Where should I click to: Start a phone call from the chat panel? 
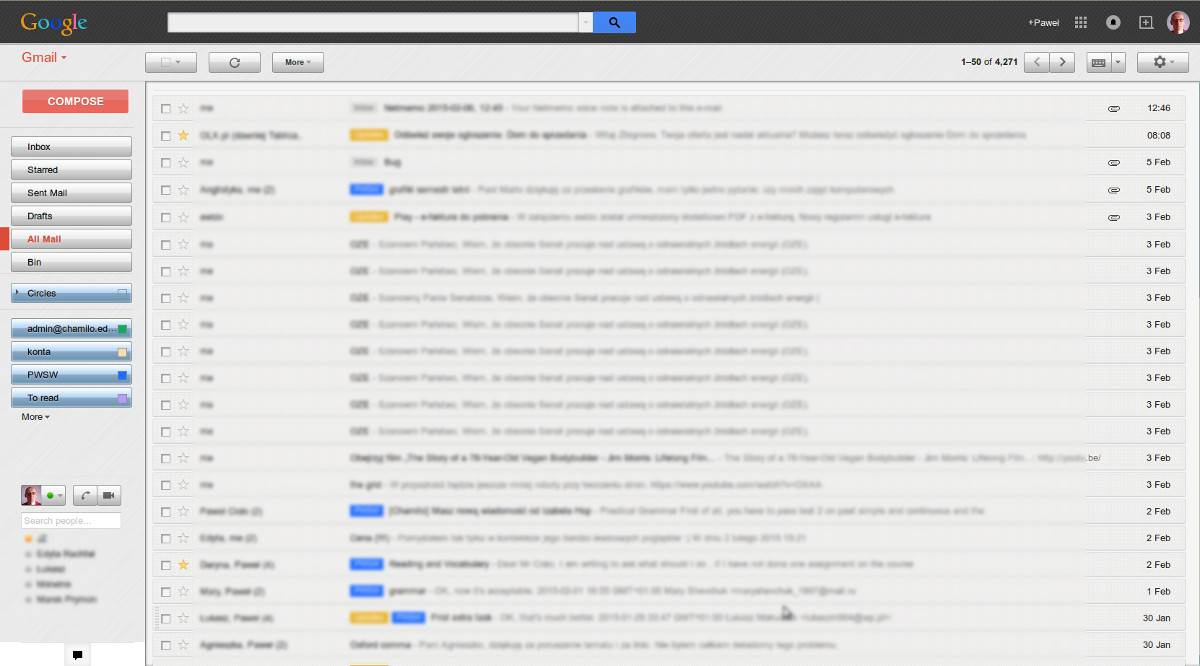pyautogui.click(x=84, y=494)
